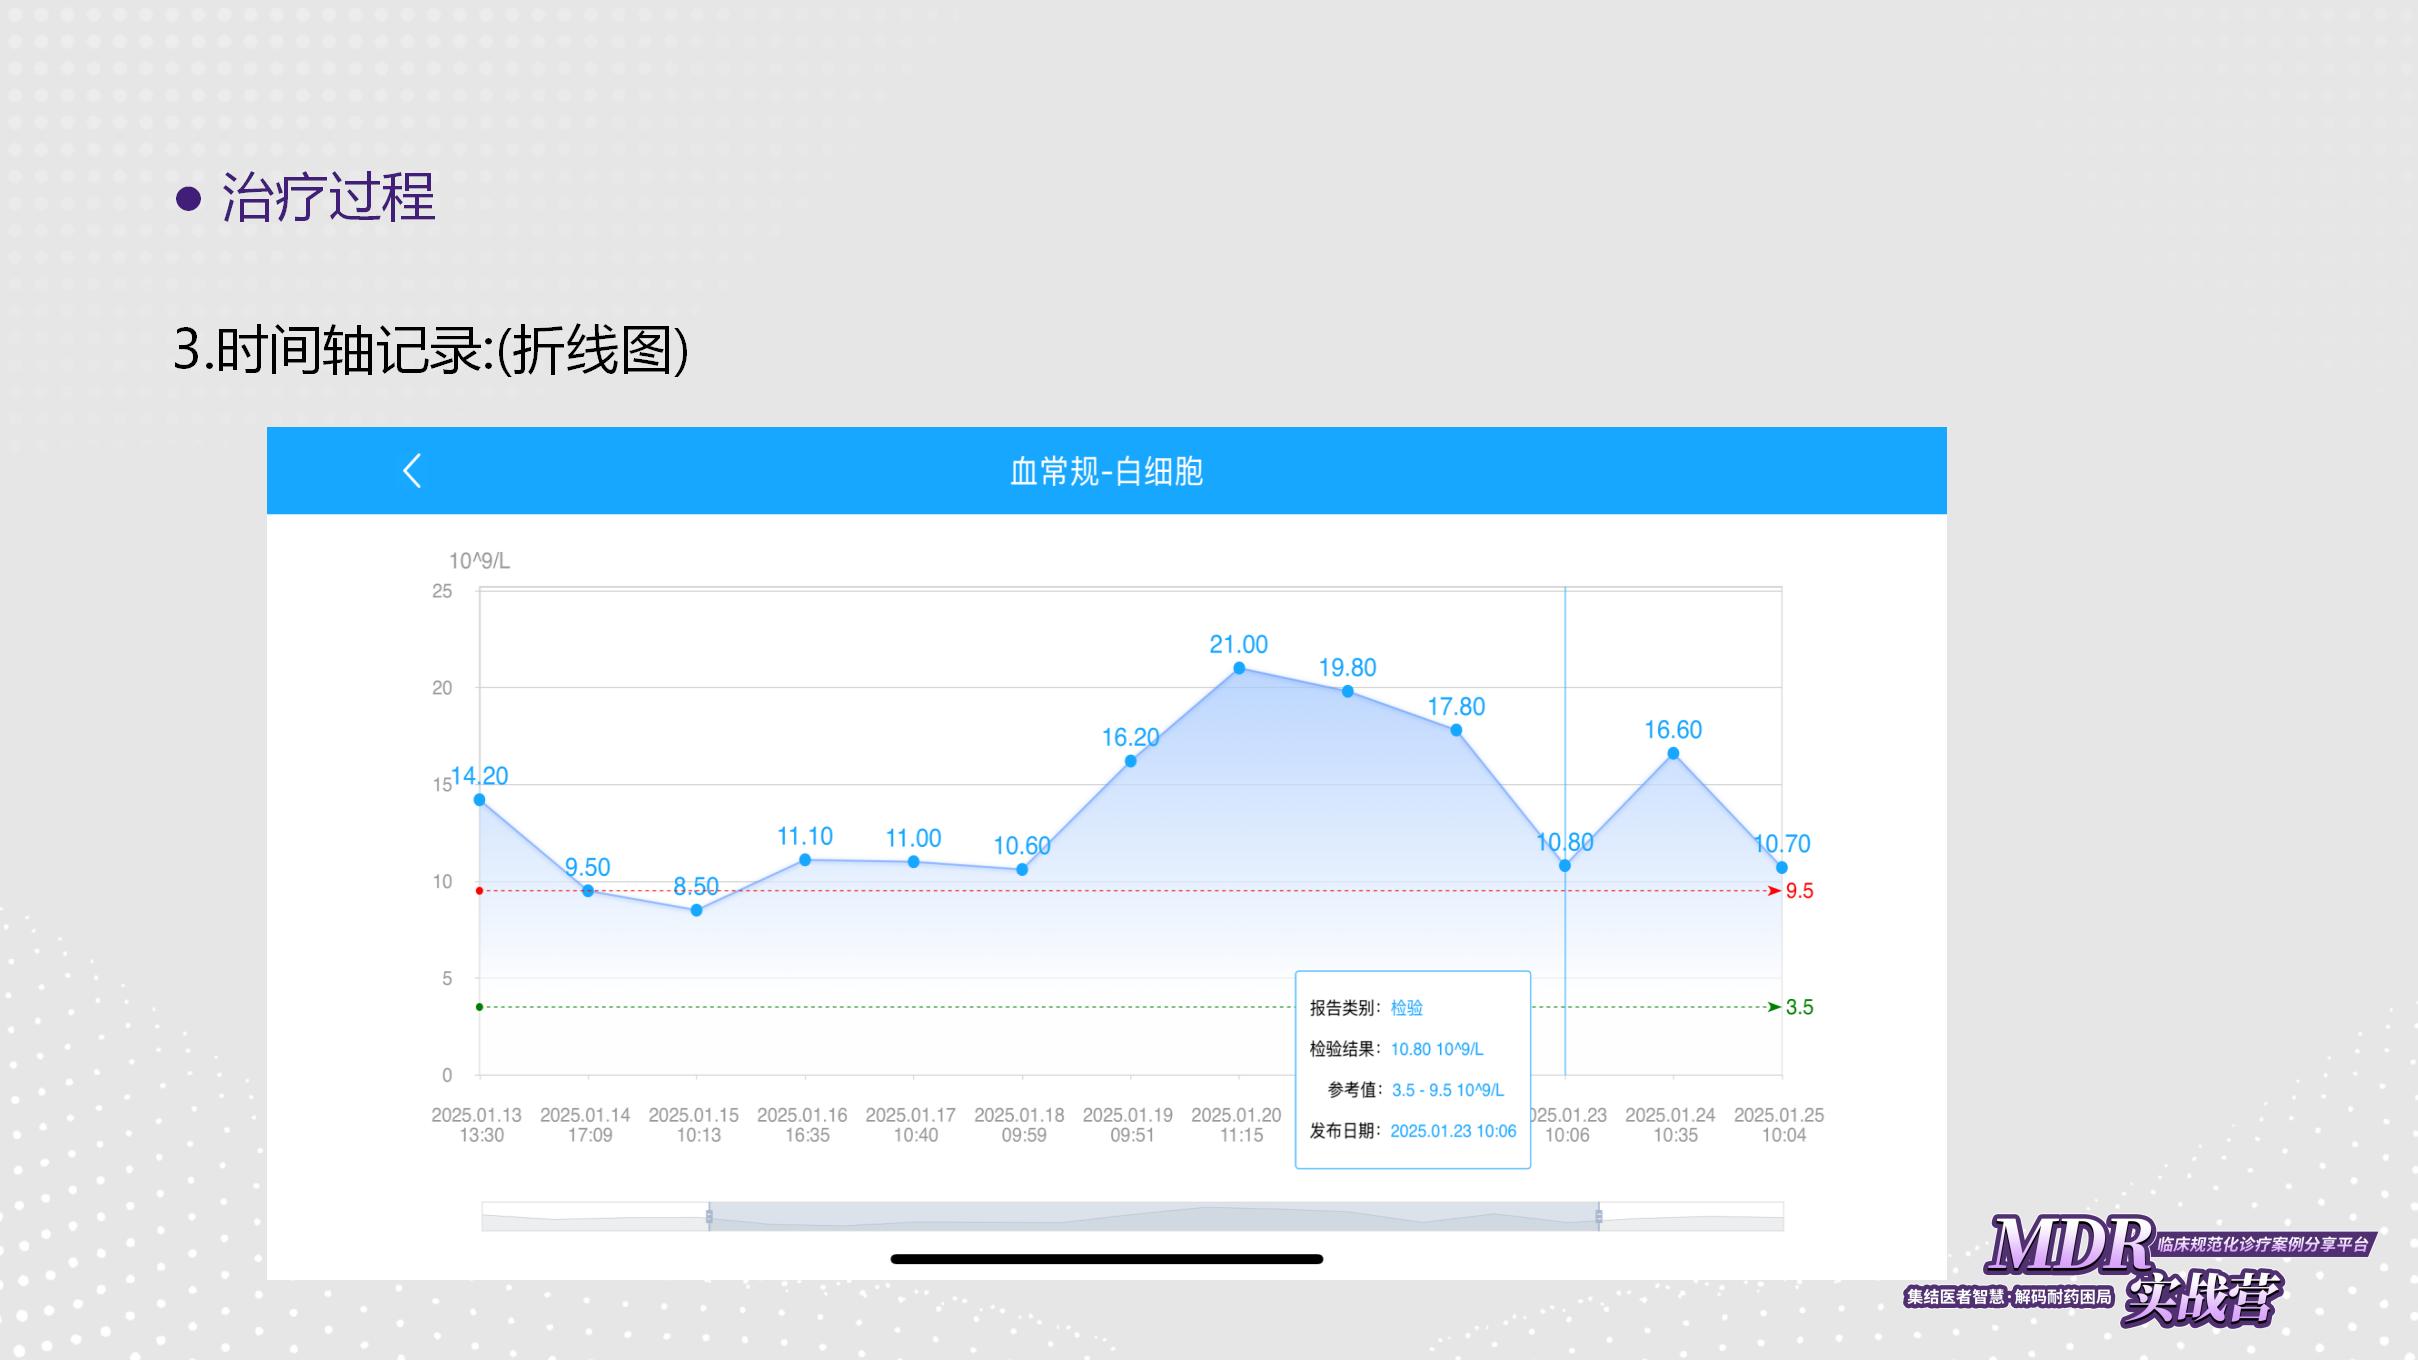
Task: Click the 血常规-白细胞 header title
Action: tap(1106, 471)
